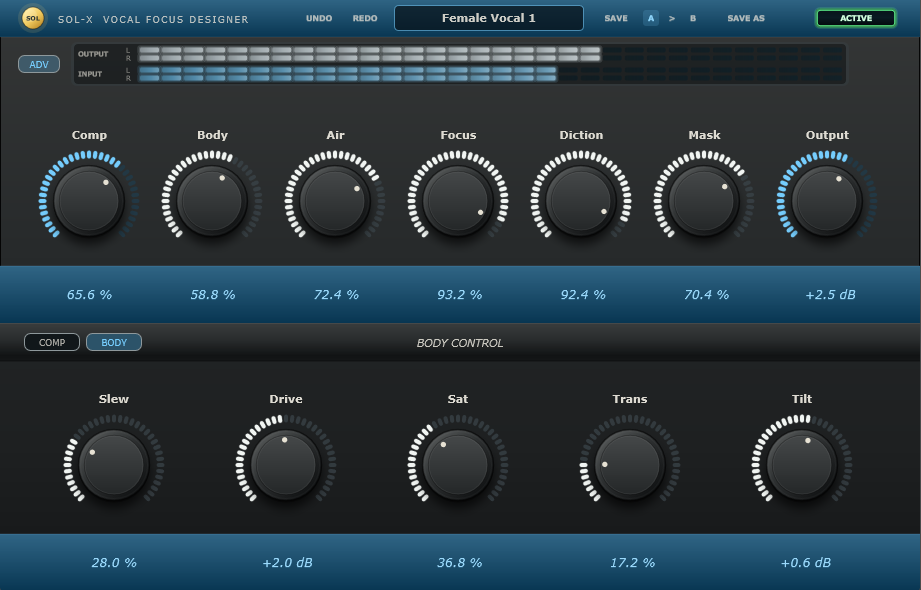921x590 pixels.
Task: Click the Diction knob
Action: point(581,201)
